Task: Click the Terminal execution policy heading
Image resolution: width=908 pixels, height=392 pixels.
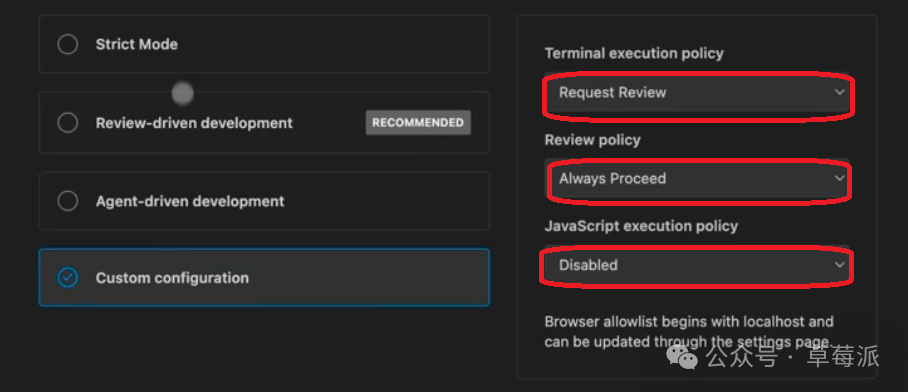Action: [x=634, y=53]
